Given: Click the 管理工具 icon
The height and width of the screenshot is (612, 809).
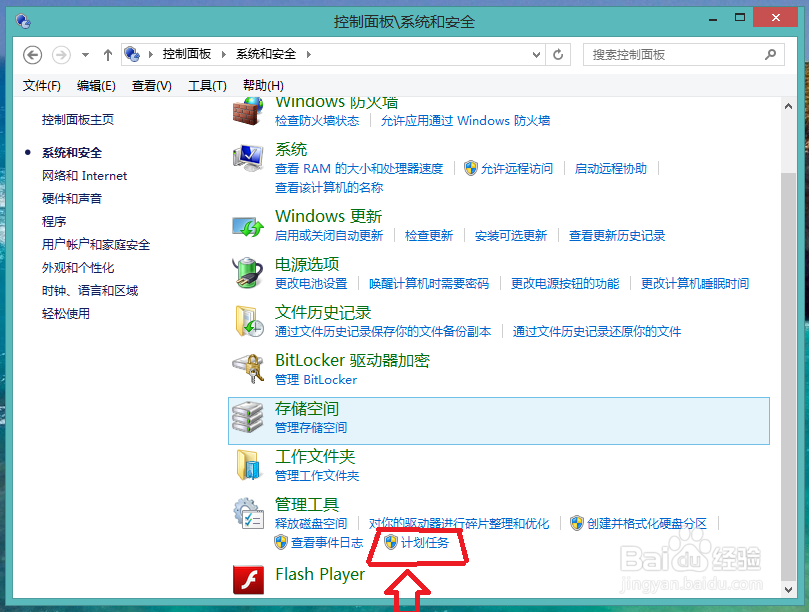Looking at the screenshot, I should point(249,514).
